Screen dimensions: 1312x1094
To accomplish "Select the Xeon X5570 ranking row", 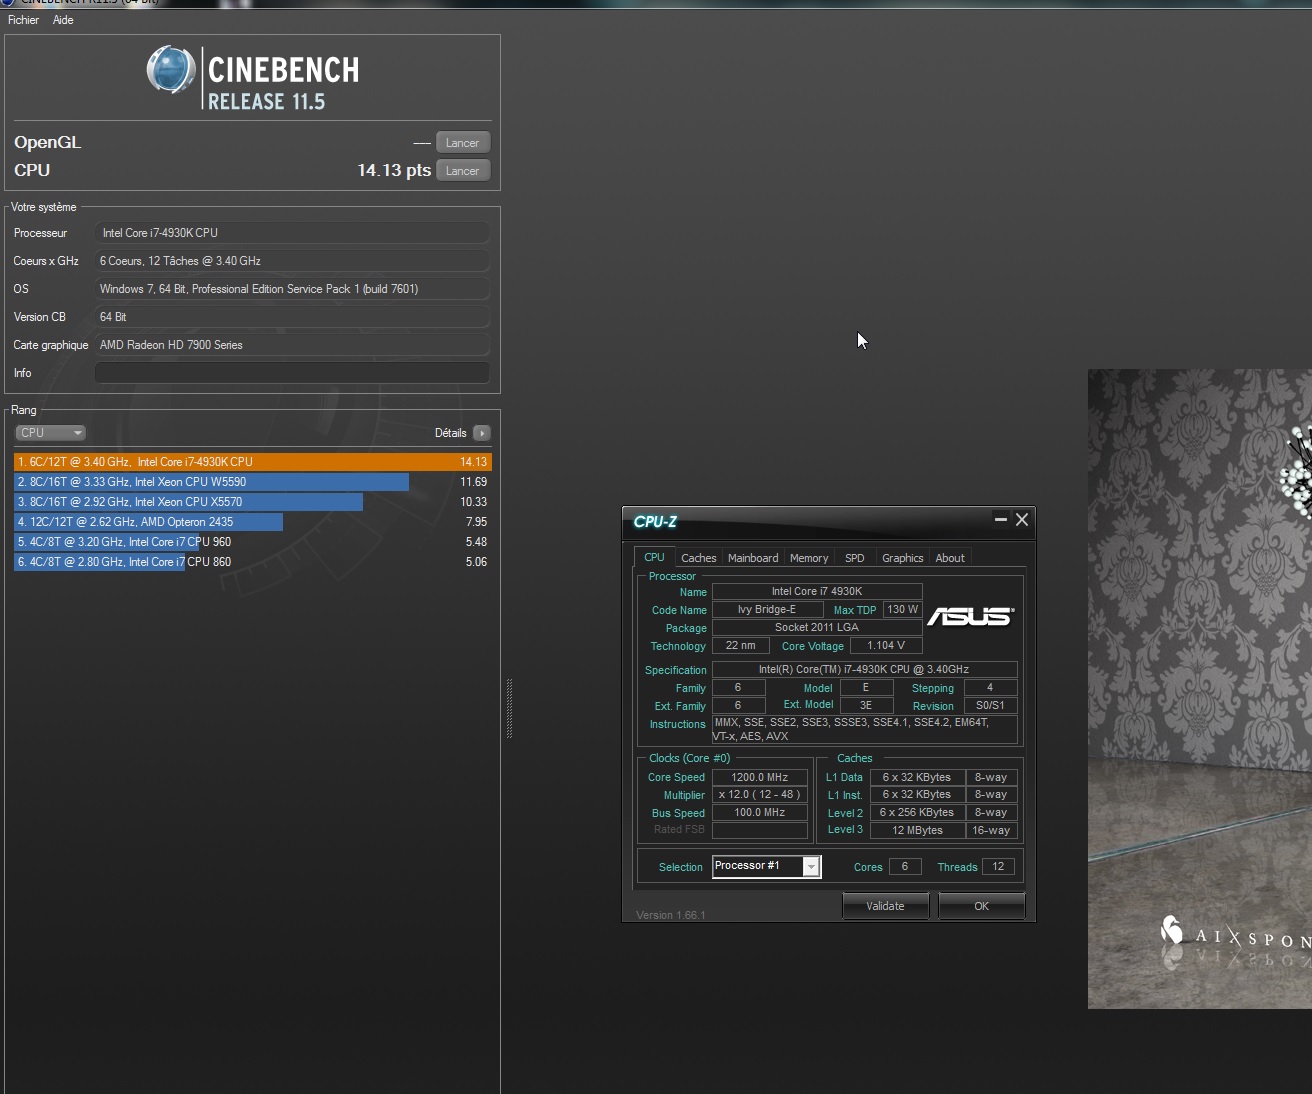I will coord(253,502).
